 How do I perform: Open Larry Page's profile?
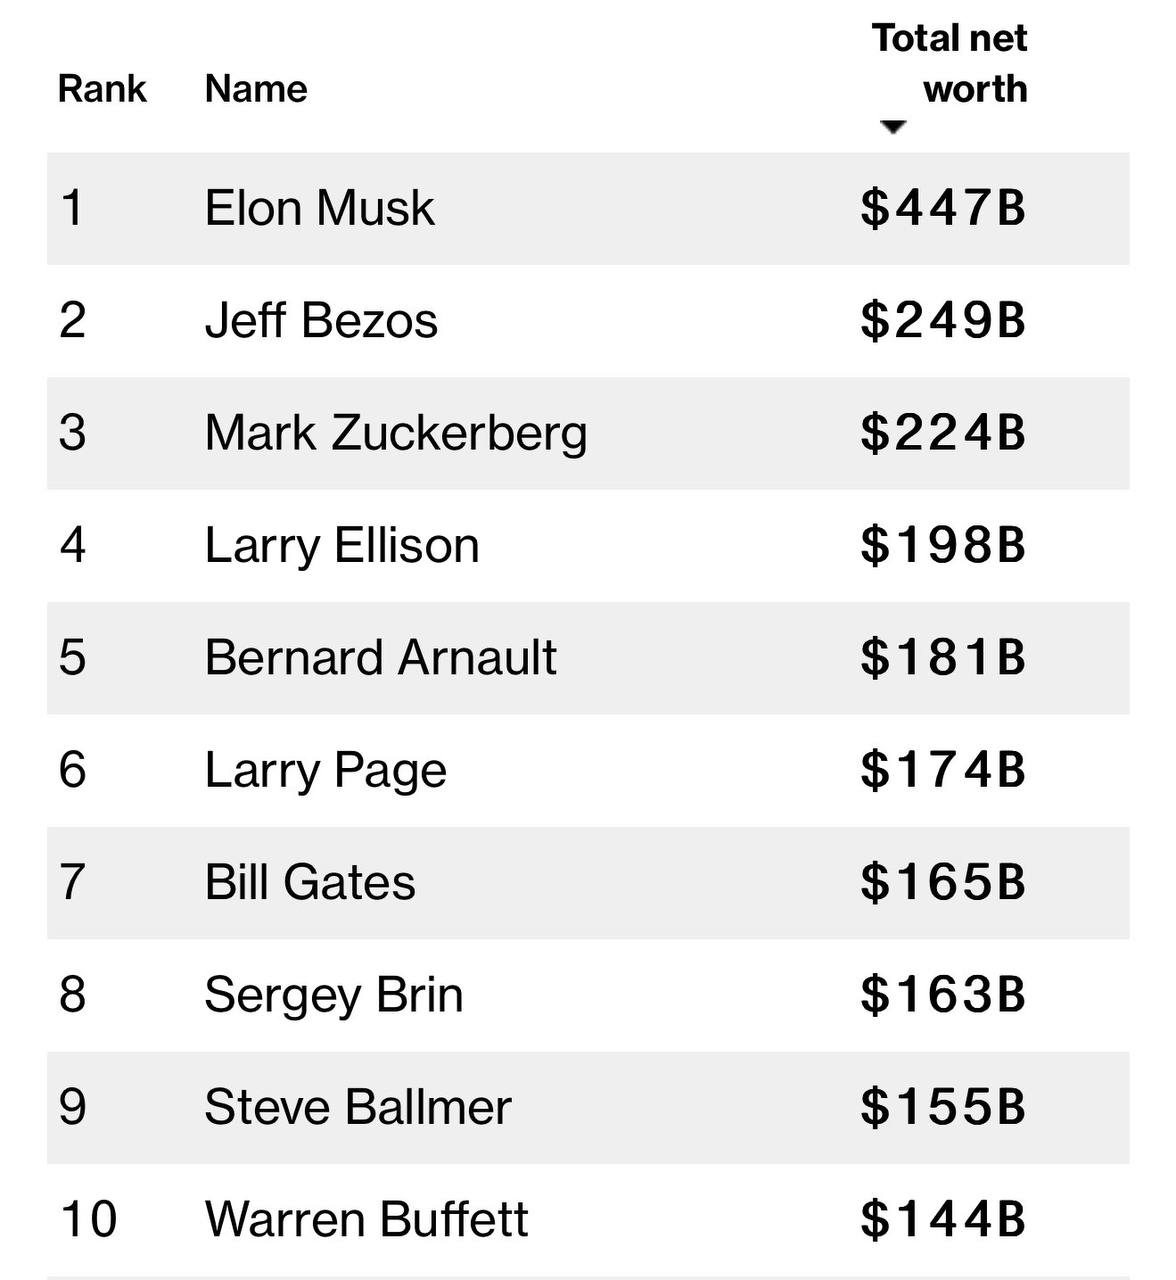tap(325, 770)
